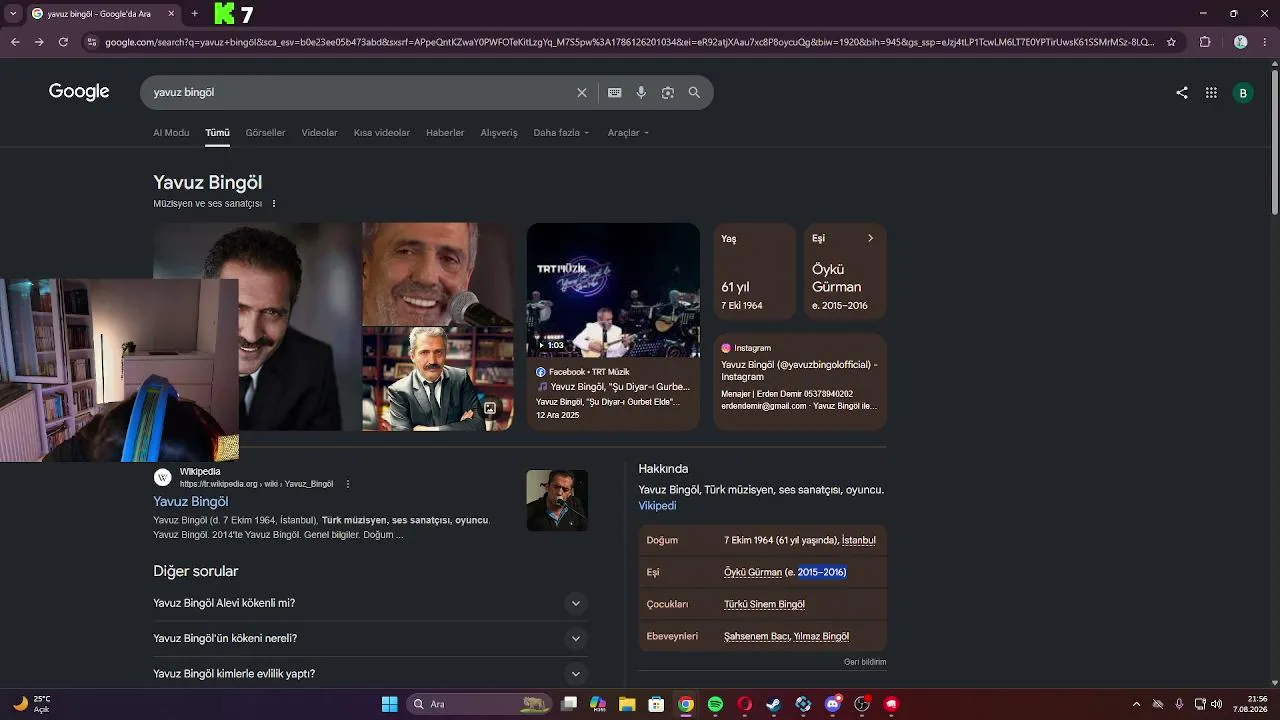Open the Google account avatar B
The image size is (1280, 720).
[1243, 93]
